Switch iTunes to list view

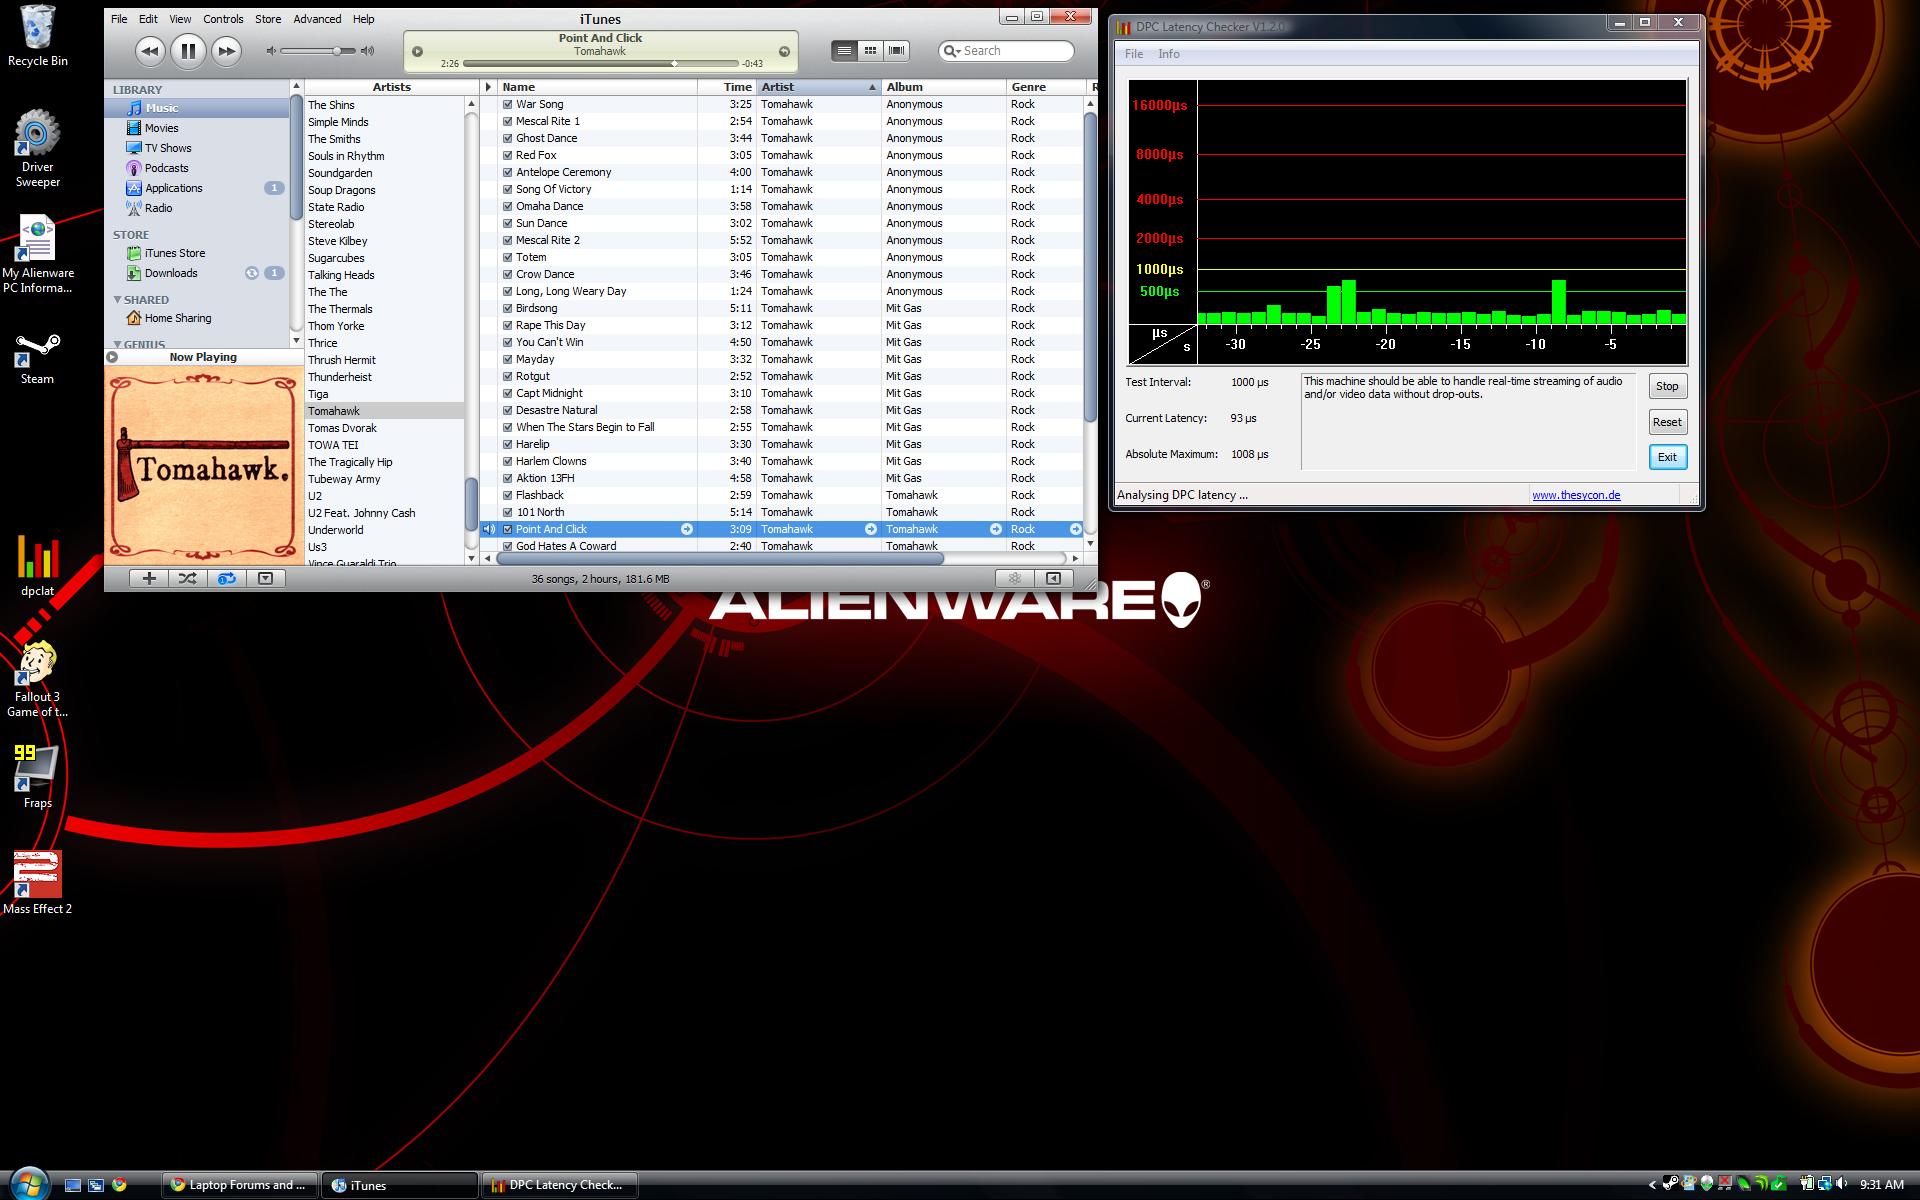[845, 51]
